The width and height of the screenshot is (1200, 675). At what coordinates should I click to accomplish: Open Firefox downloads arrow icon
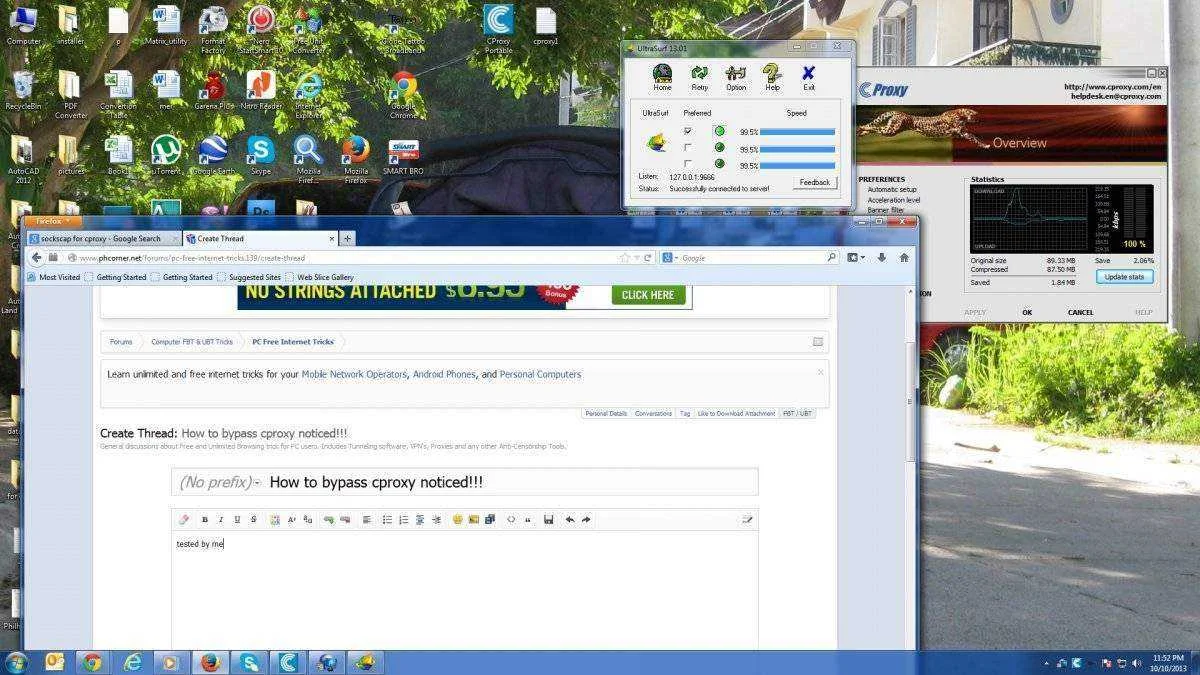[881, 258]
